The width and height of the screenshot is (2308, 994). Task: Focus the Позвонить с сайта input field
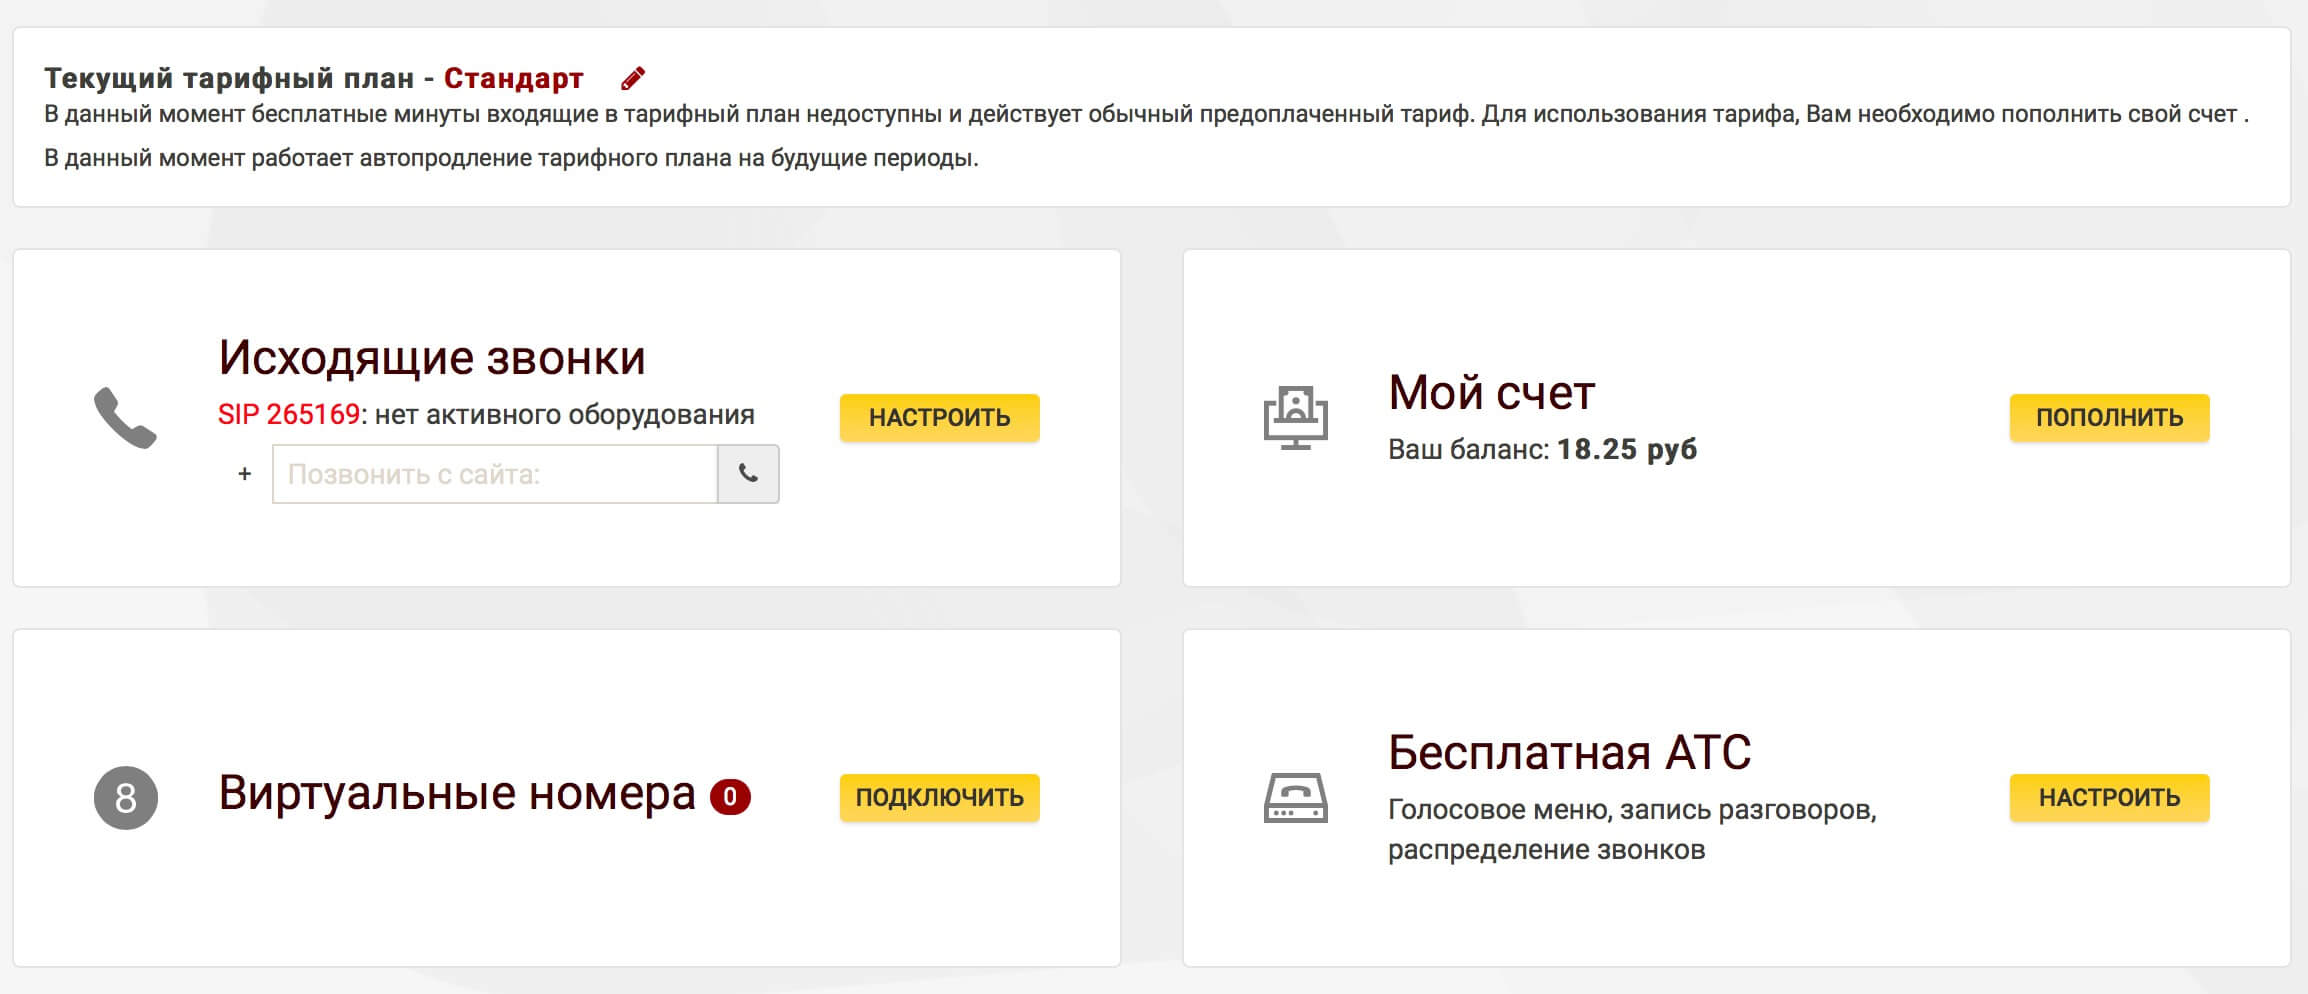494,475
